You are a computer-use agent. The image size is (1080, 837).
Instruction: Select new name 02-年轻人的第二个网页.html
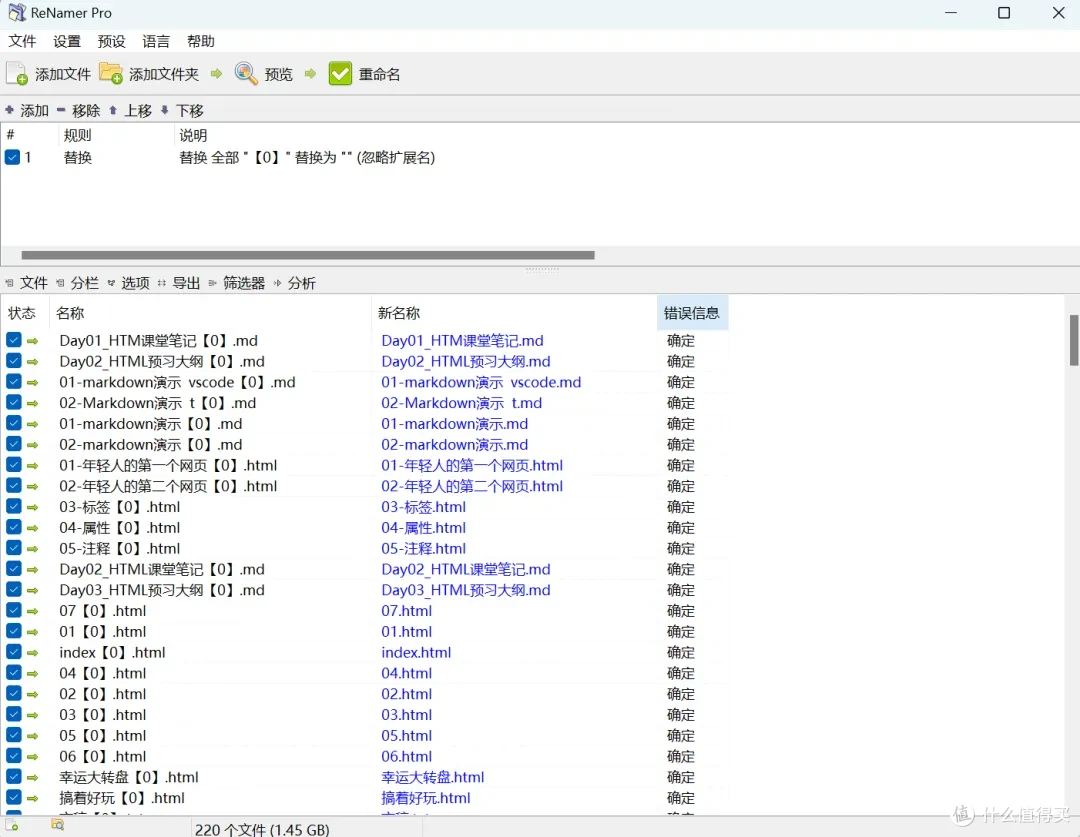tap(472, 486)
